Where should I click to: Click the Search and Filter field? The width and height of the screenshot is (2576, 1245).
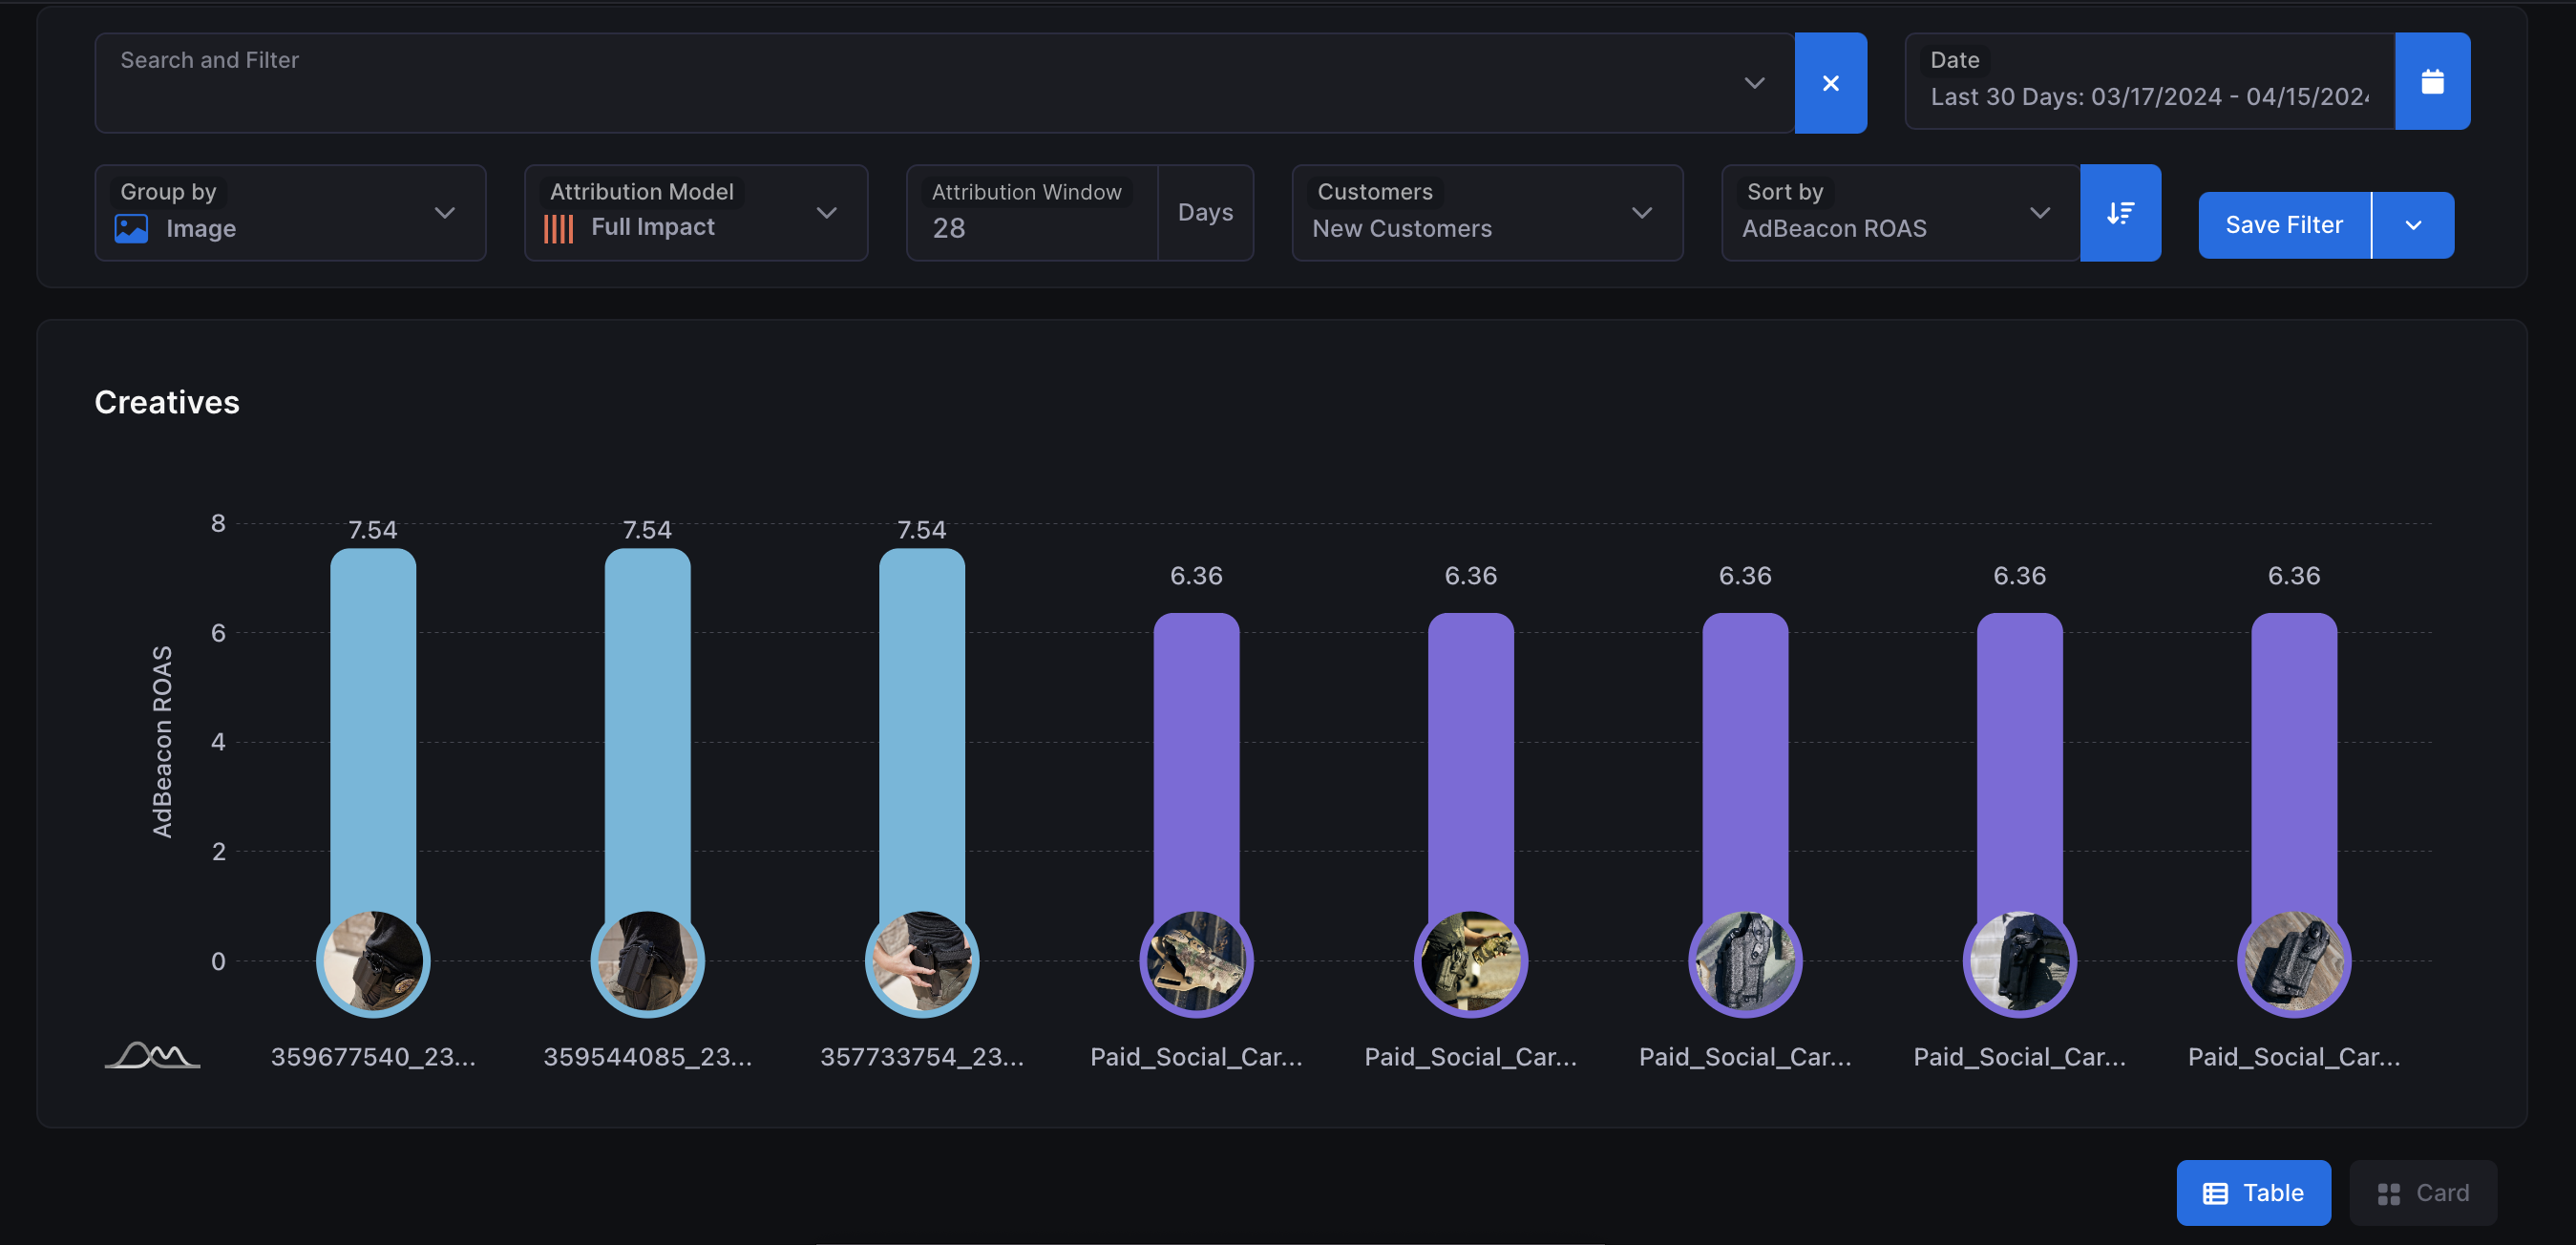pyautogui.click(x=920, y=83)
